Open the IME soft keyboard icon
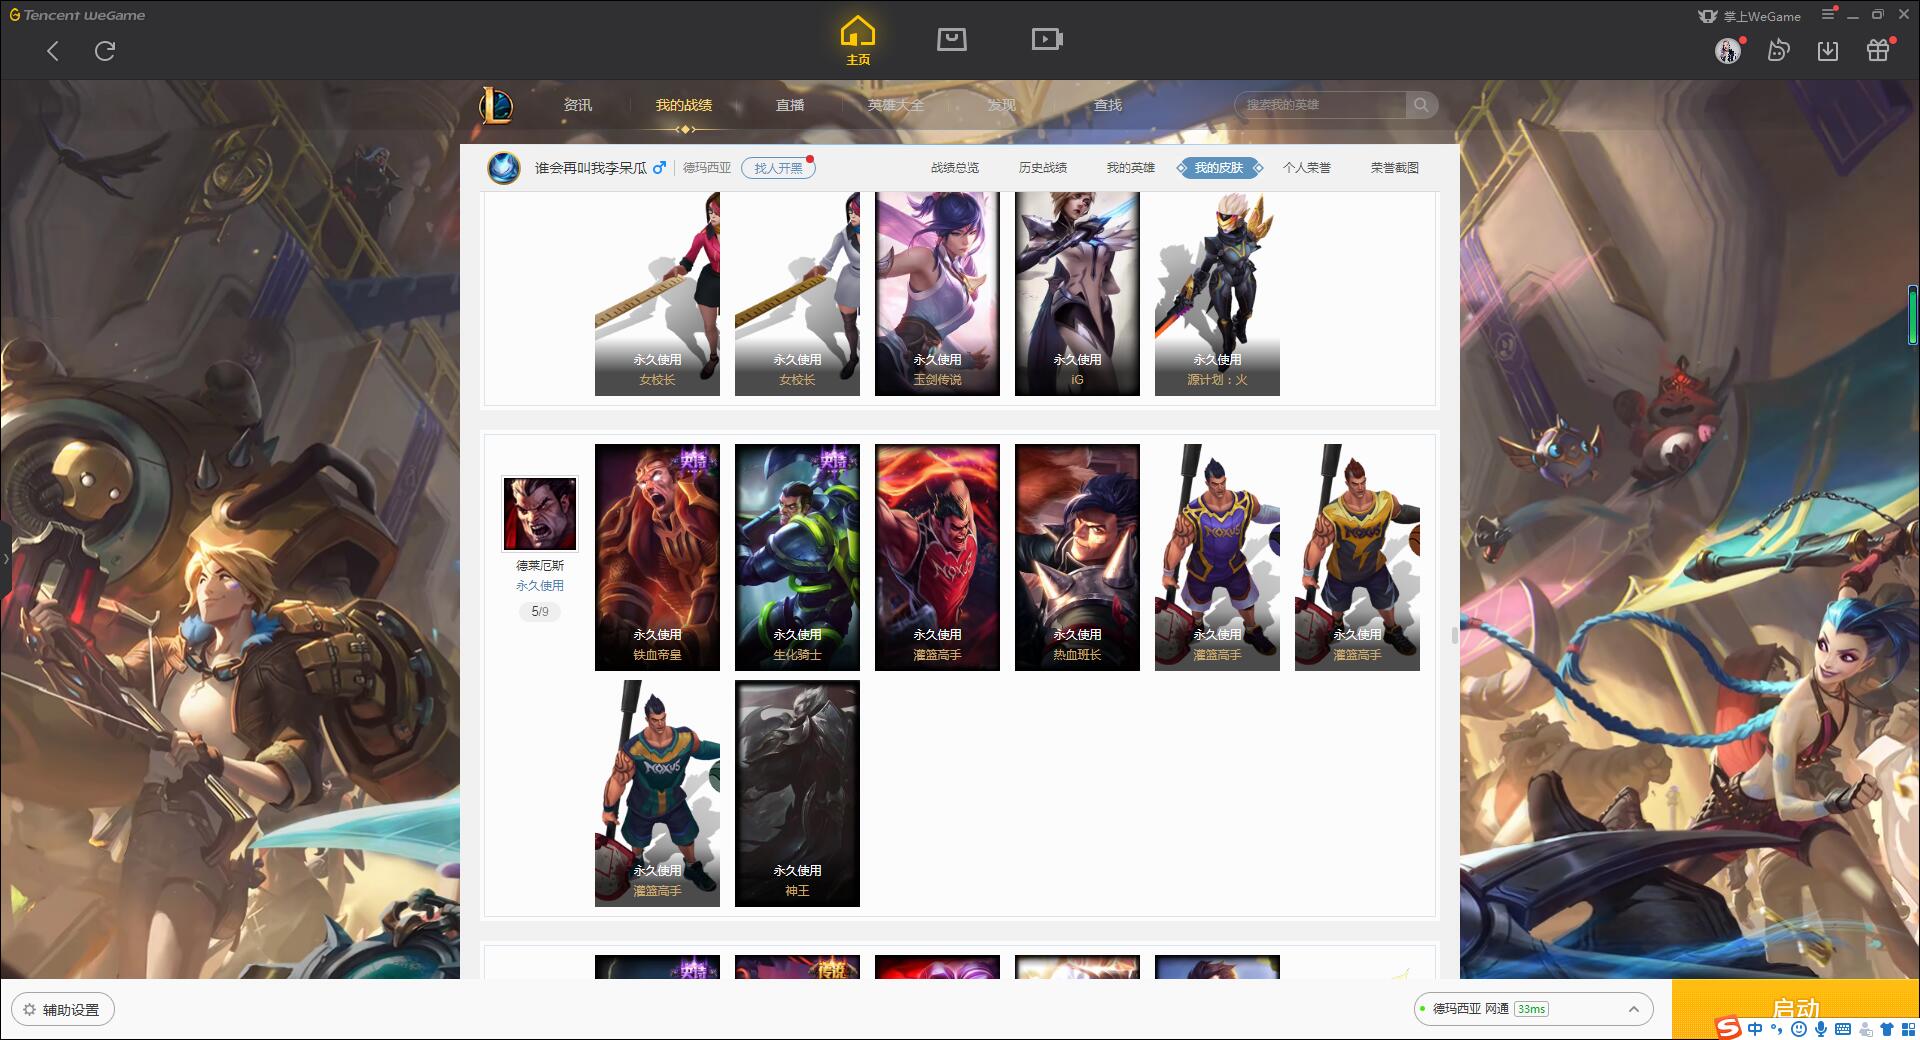 point(1843,1028)
